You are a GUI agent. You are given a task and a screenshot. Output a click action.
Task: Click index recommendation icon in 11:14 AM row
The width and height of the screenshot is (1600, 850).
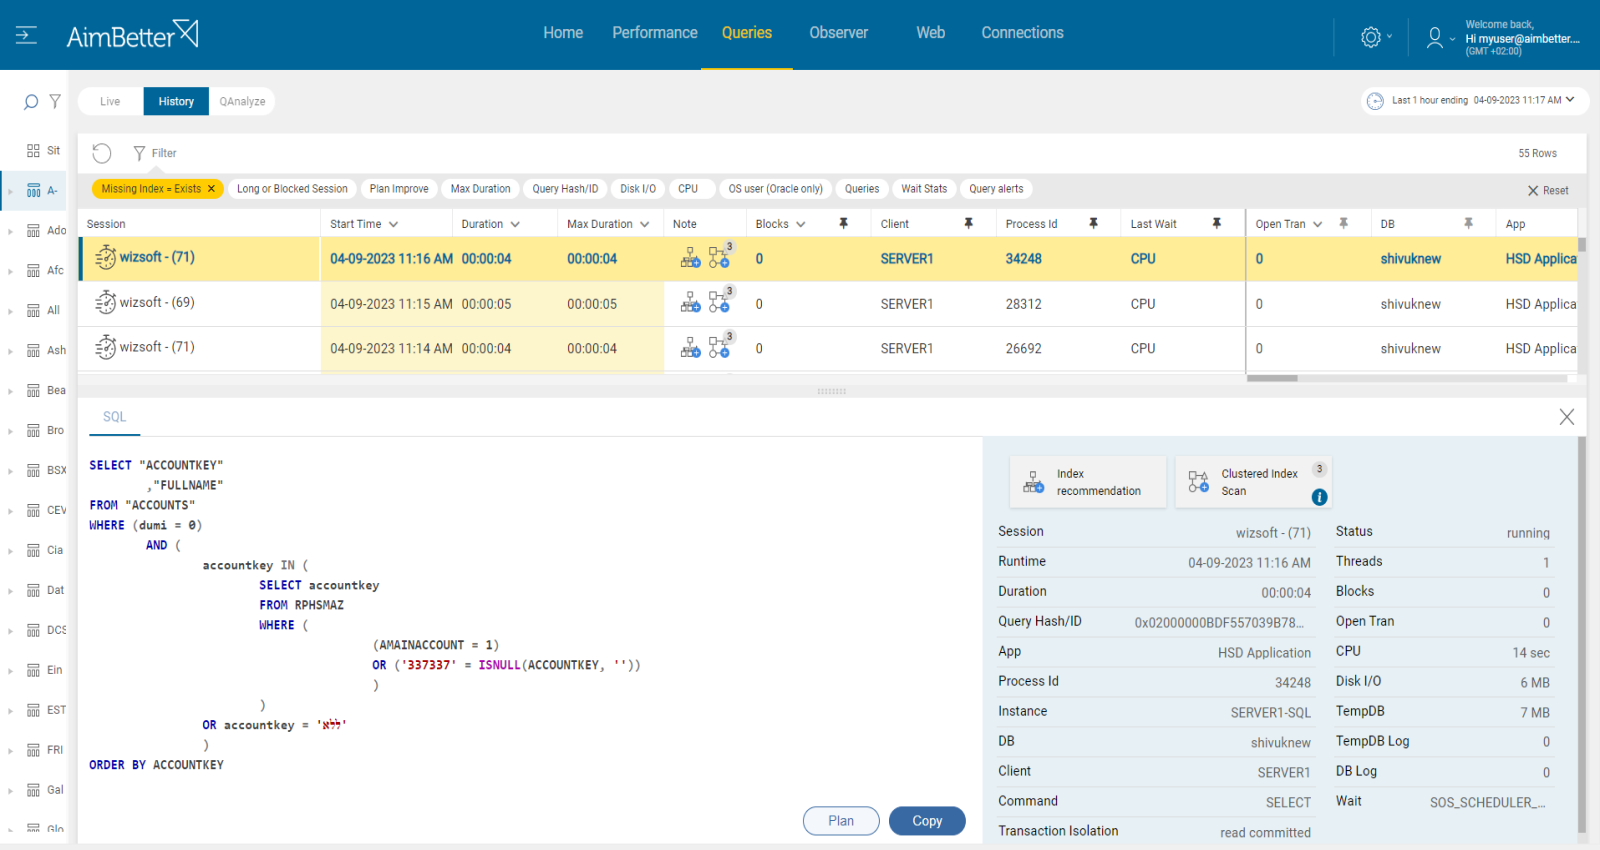tap(690, 348)
